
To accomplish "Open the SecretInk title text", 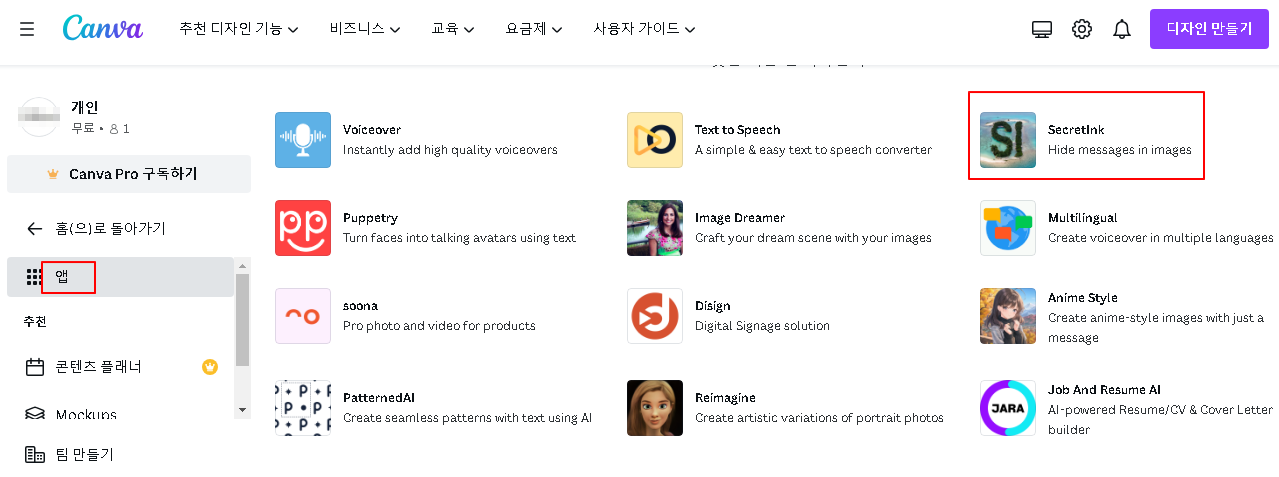I will pyautogui.click(x=1076, y=130).
